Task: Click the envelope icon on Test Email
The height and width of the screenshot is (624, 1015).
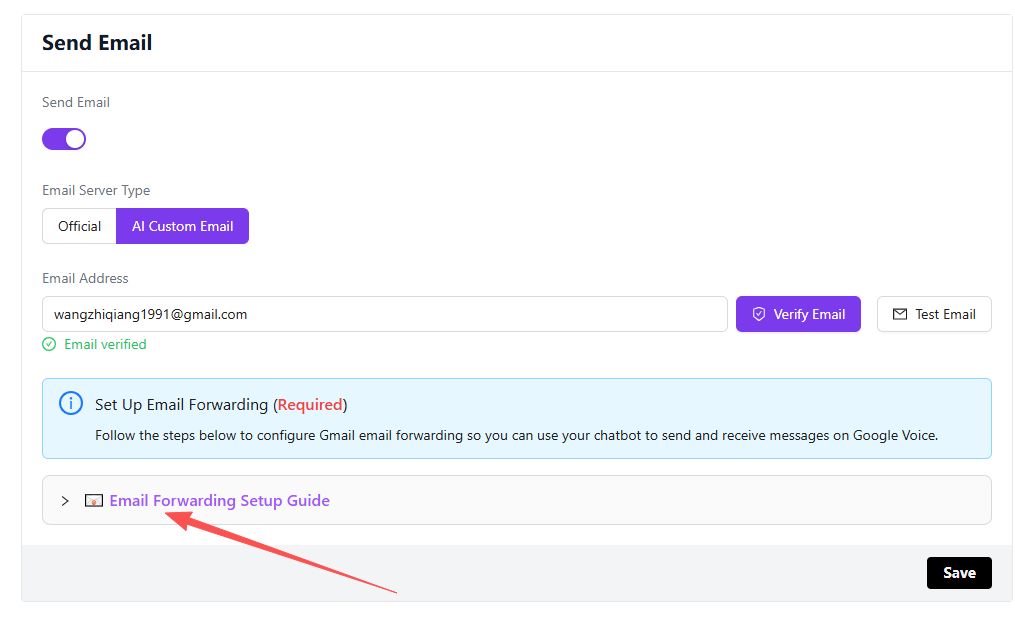Action: 899,314
